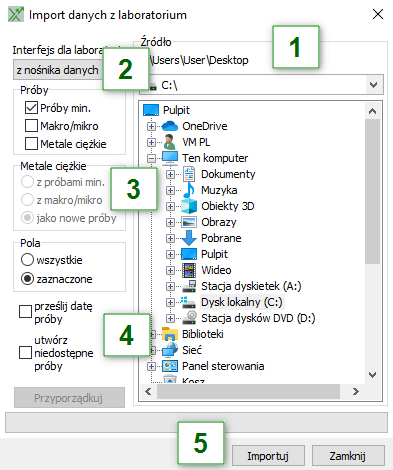Collapse the Ten komputer tree node
The image size is (393, 470).
pos(151,158)
